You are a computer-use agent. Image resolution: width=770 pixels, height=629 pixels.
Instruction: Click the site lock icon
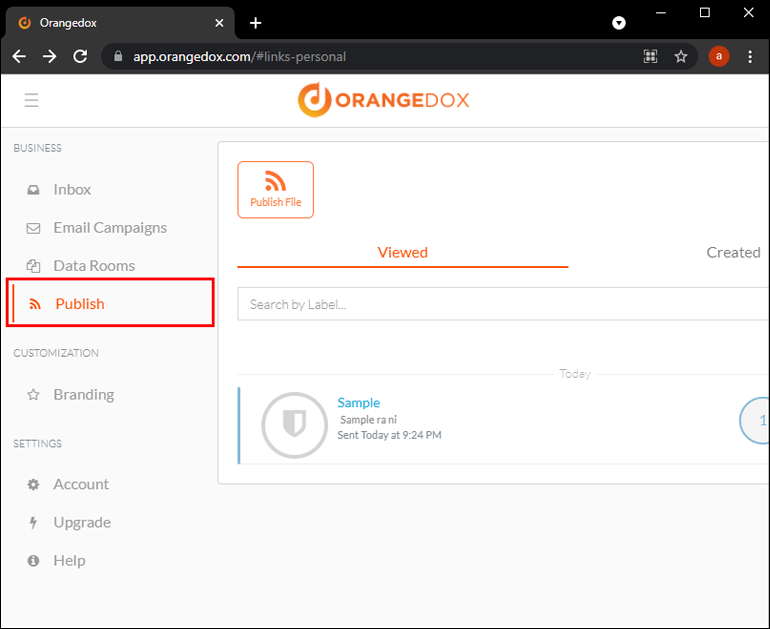point(118,56)
